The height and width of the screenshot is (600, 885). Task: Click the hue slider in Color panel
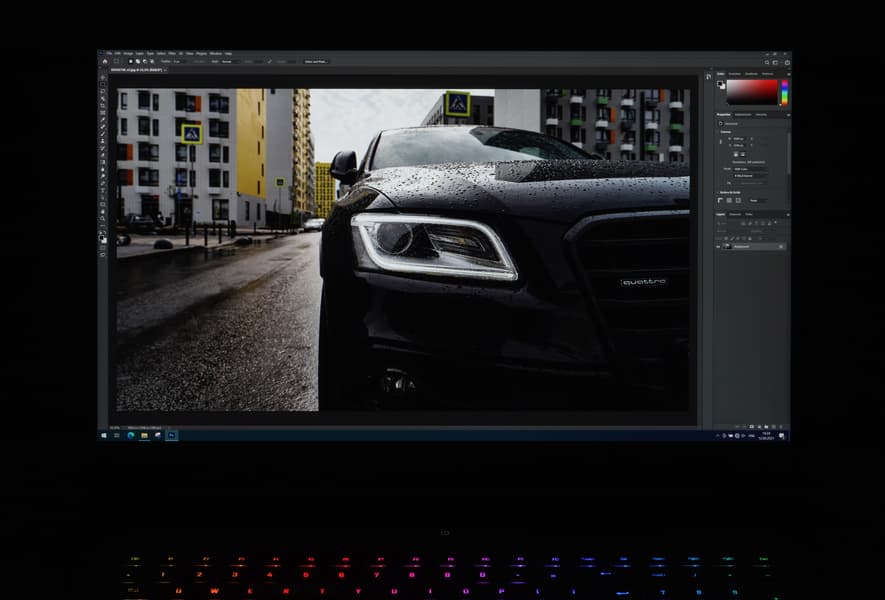pyautogui.click(x=785, y=92)
